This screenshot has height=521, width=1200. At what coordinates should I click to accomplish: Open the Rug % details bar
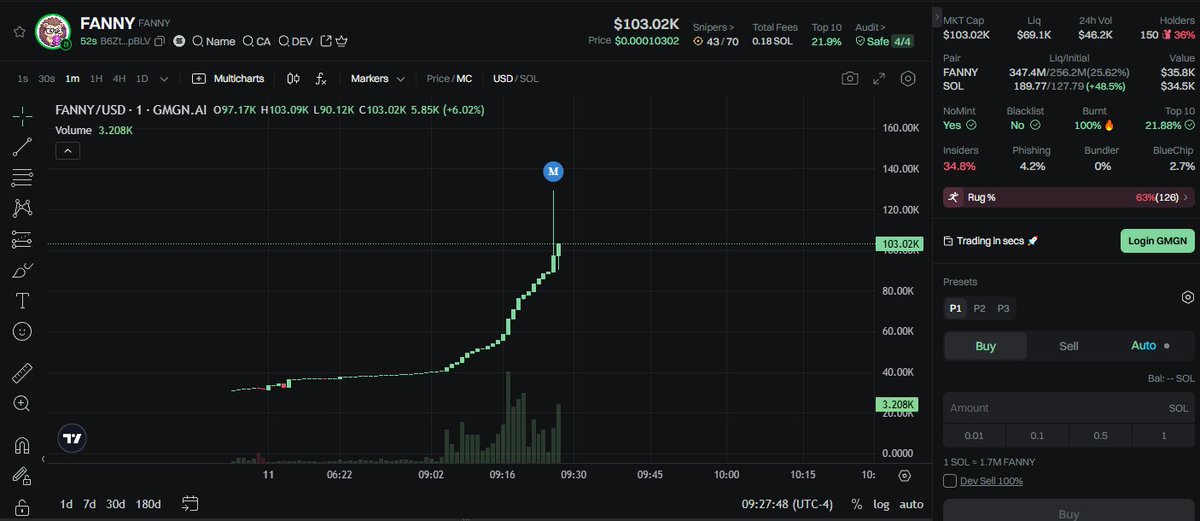coord(1068,198)
